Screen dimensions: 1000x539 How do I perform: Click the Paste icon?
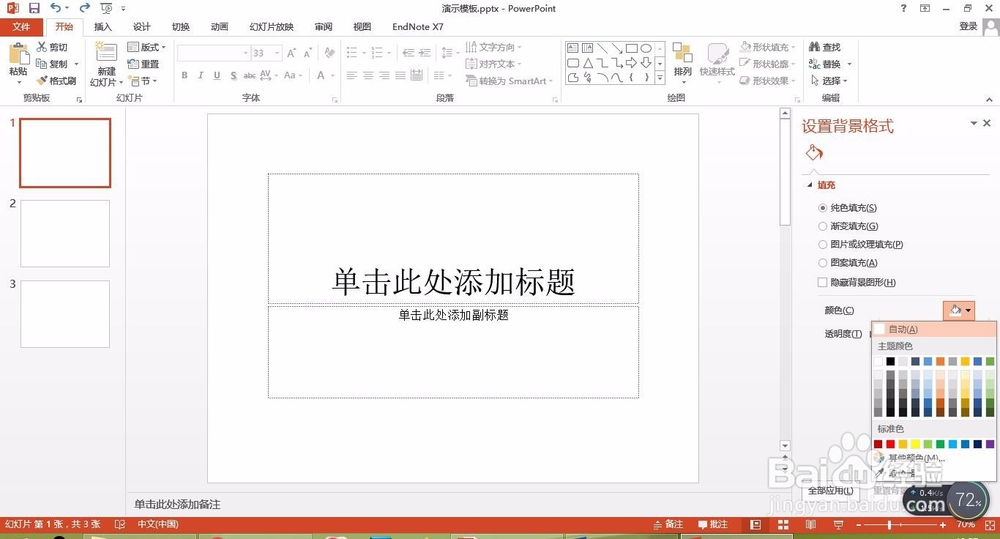[x=18, y=55]
